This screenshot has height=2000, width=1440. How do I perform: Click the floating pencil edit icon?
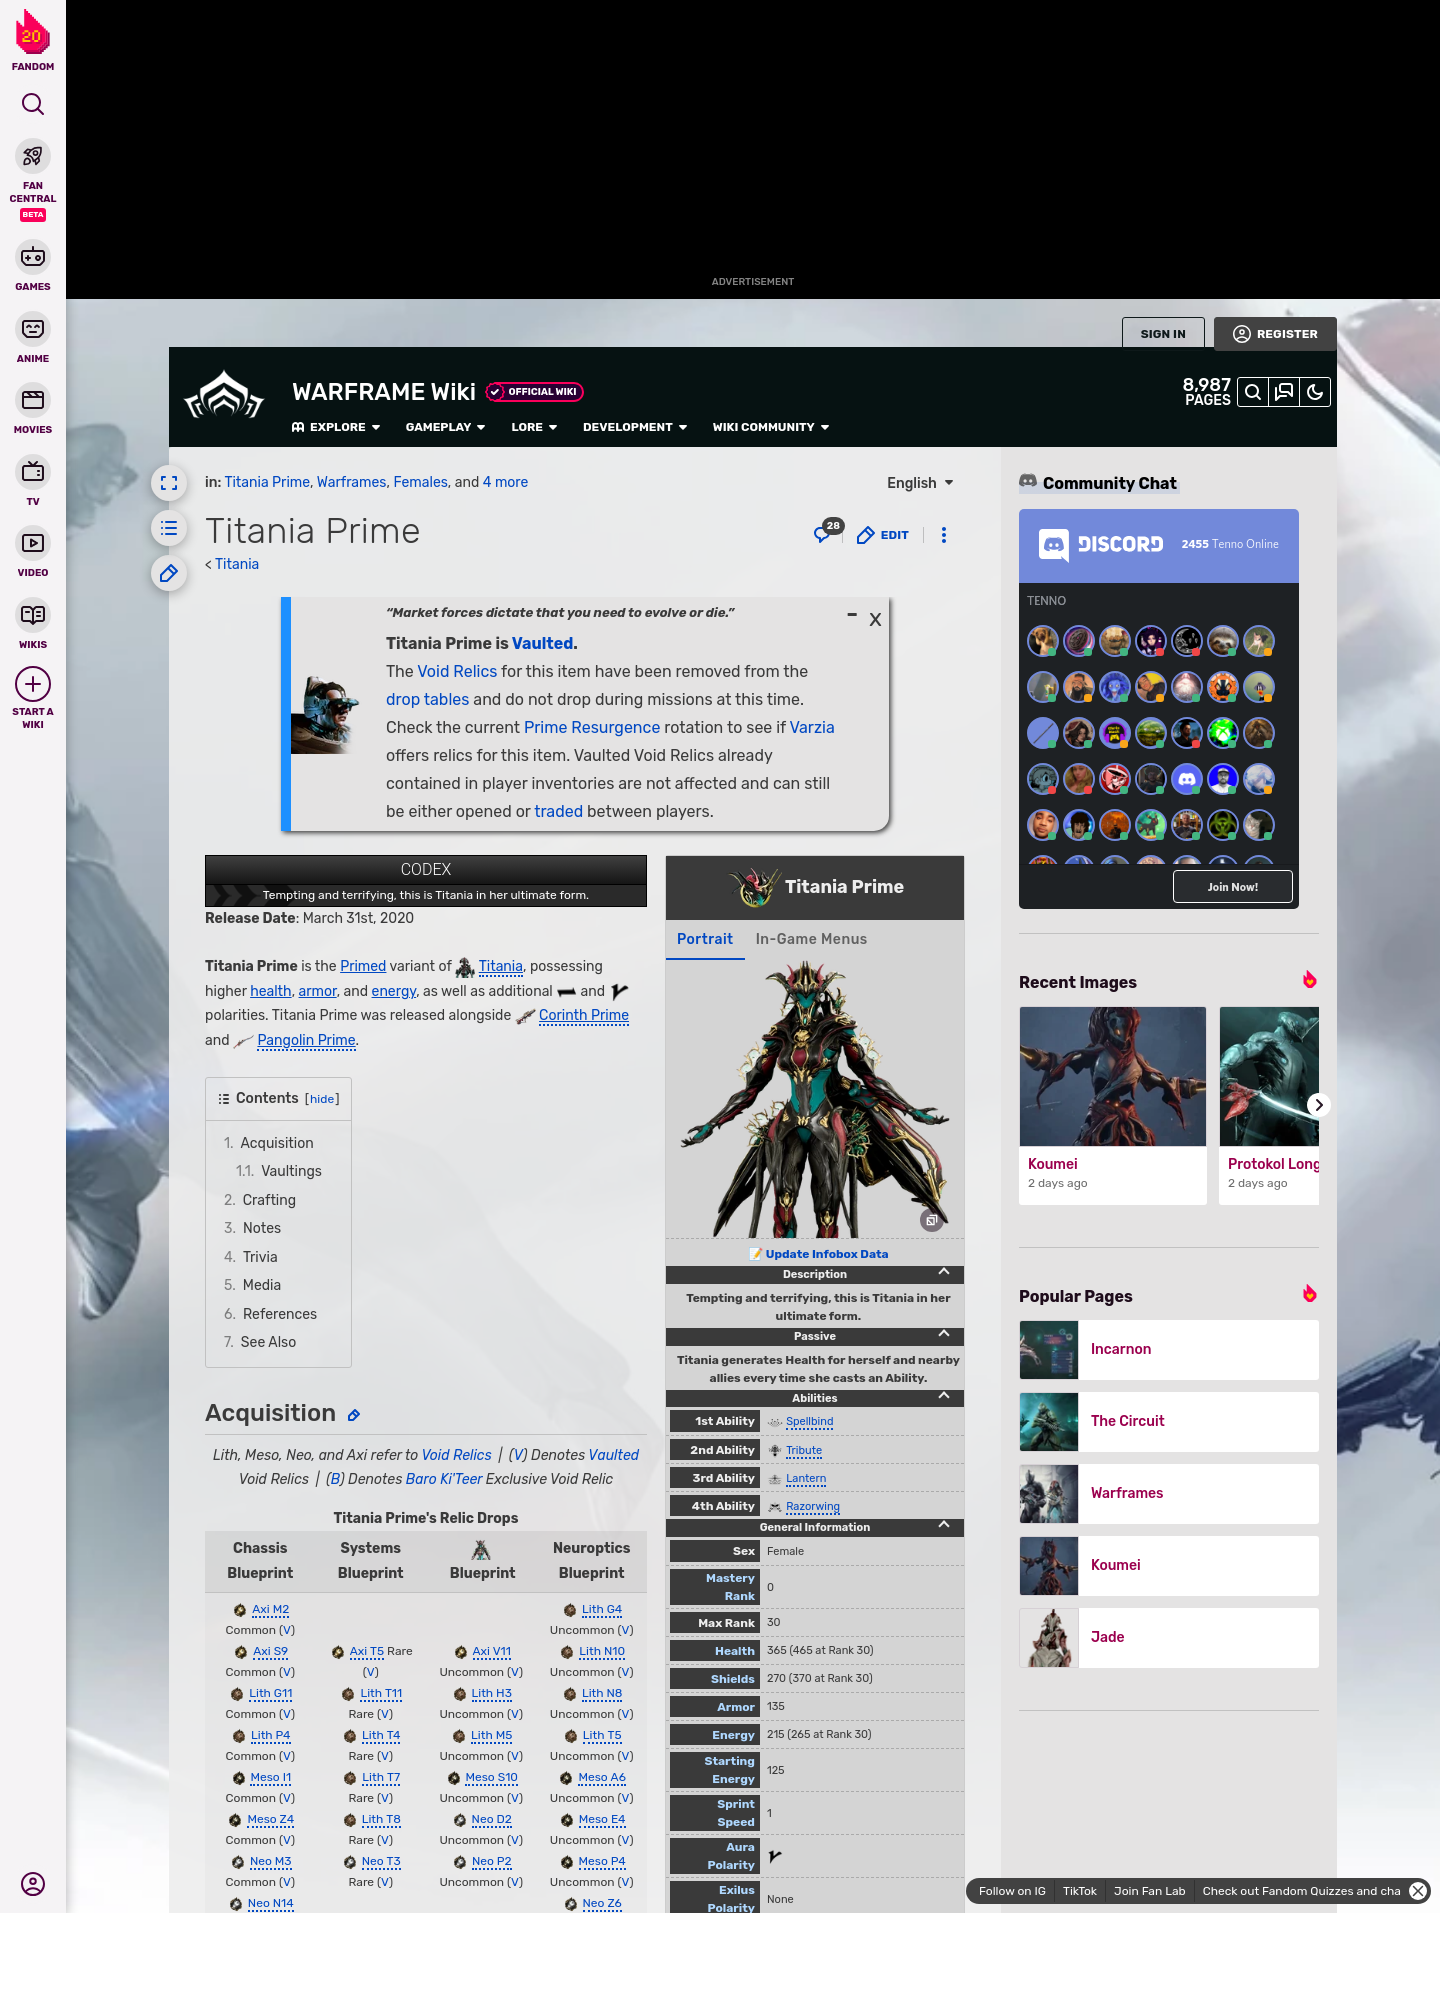click(169, 573)
